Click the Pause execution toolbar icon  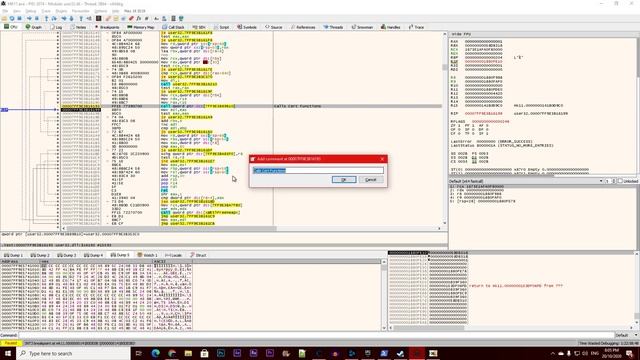(x=37, y=18)
